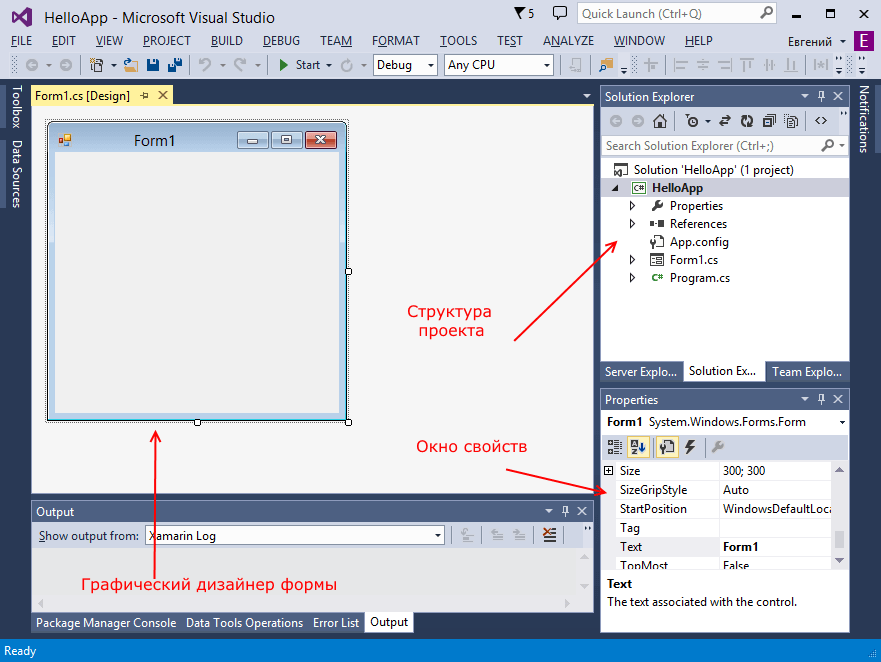Click the Refresh icon in Solution Explorer
This screenshot has width=881, height=662.
[746, 121]
